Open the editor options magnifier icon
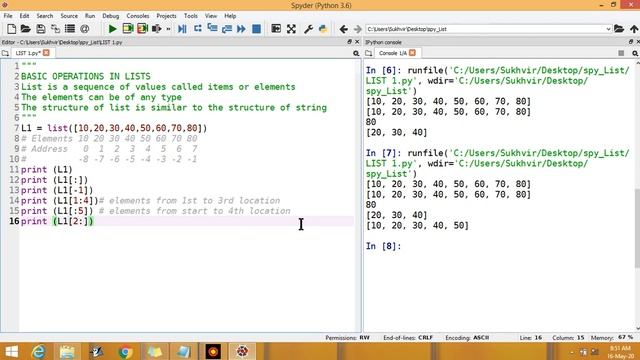The width and height of the screenshot is (640, 360). click(x=356, y=53)
